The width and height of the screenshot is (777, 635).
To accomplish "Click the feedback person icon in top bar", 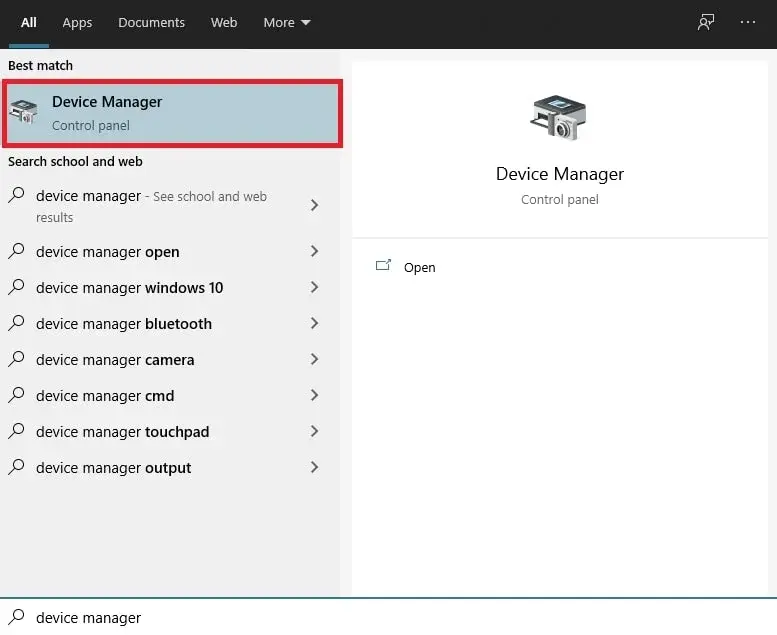I will [706, 22].
